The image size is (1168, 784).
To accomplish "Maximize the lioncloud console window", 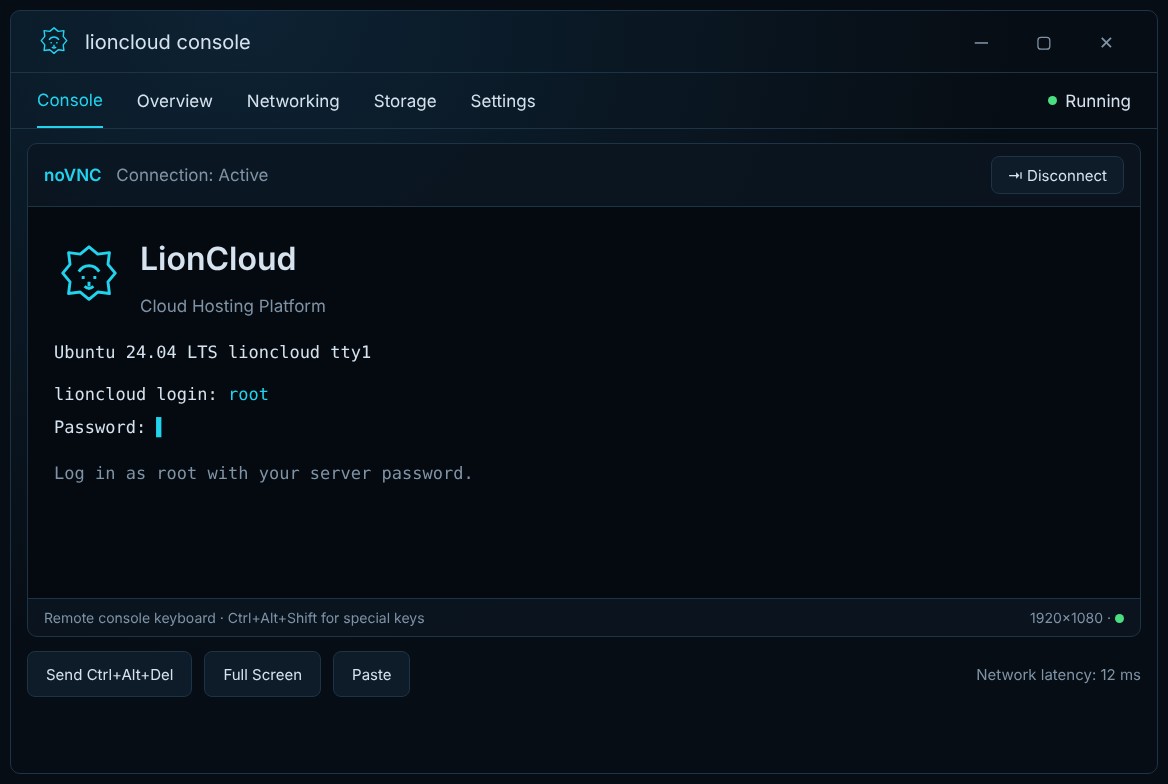I will pos(1044,42).
